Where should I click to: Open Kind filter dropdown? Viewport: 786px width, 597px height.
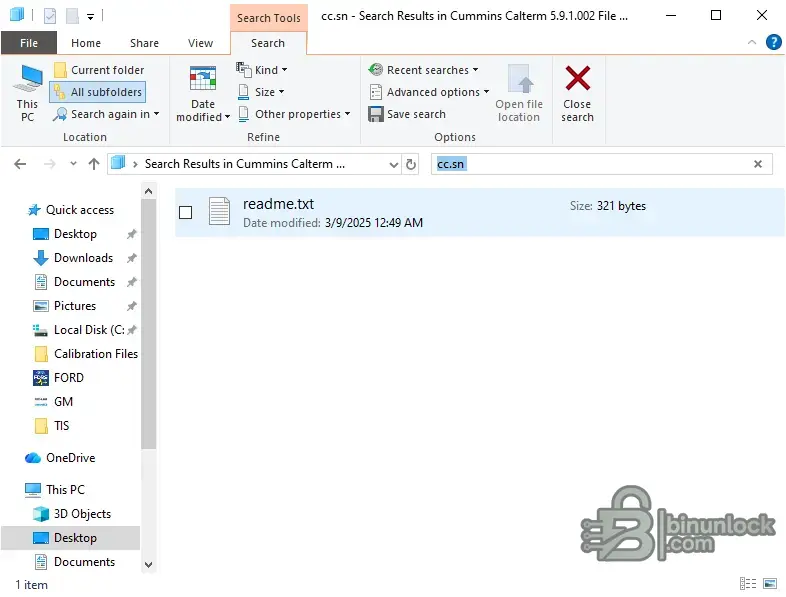click(x=262, y=70)
